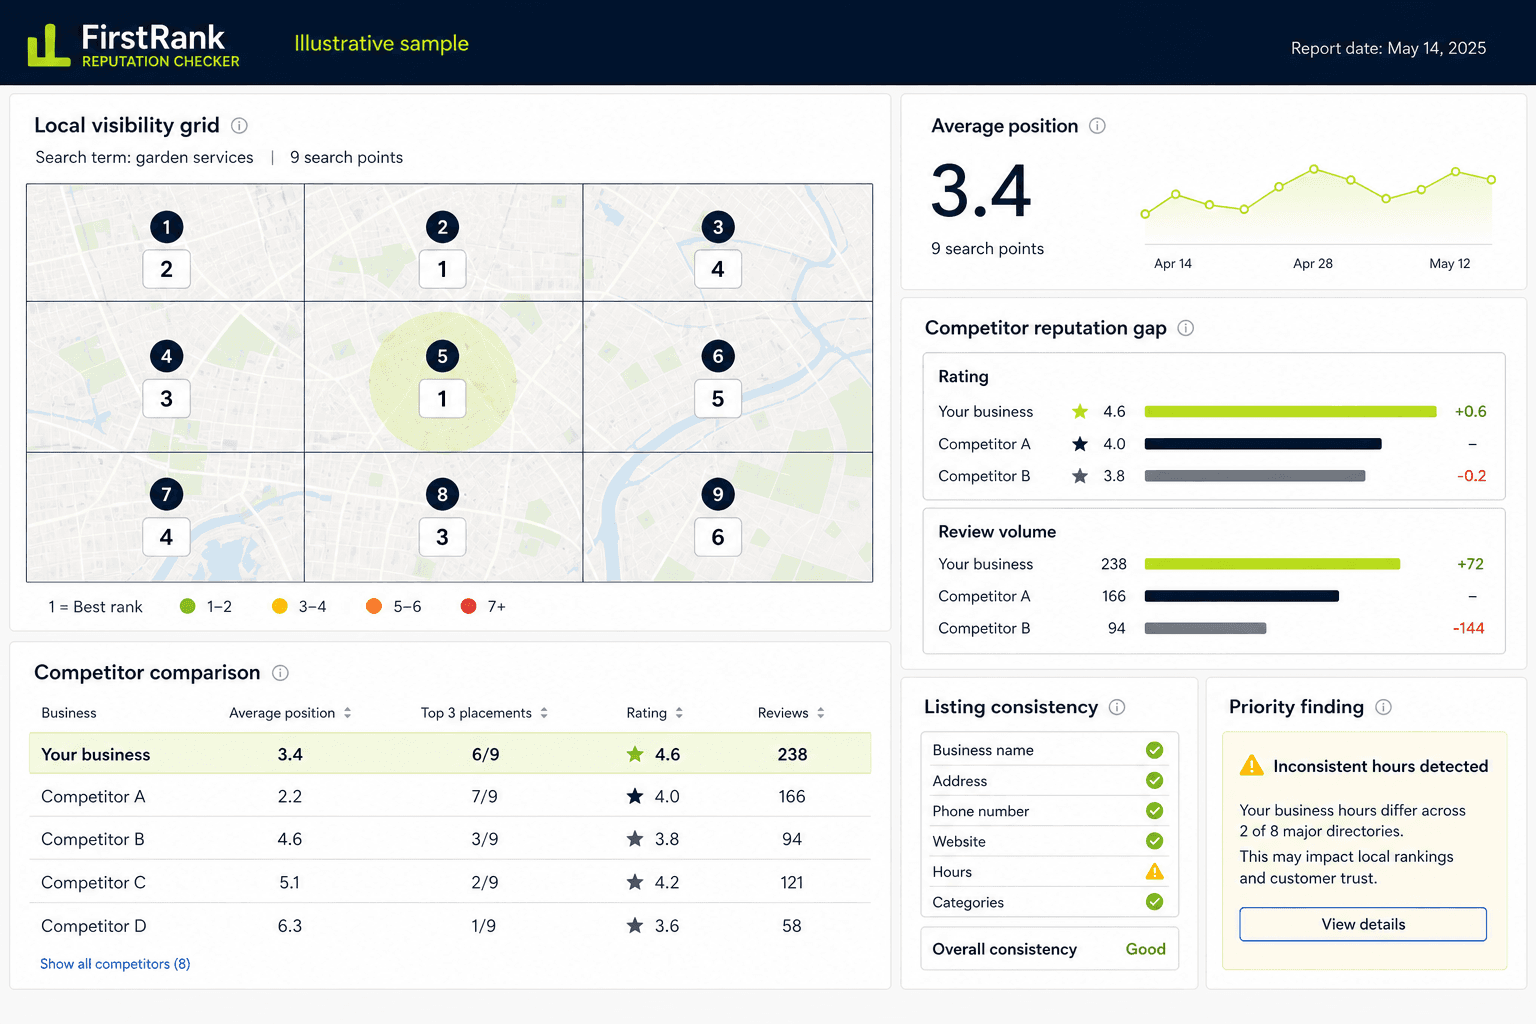Open the Competitor comparison info icon
Screen dimensions: 1536x1024
pos(280,673)
